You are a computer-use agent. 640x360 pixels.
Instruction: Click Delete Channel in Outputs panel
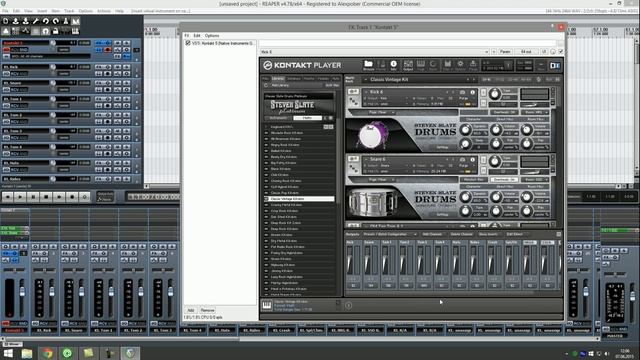pos(461,234)
